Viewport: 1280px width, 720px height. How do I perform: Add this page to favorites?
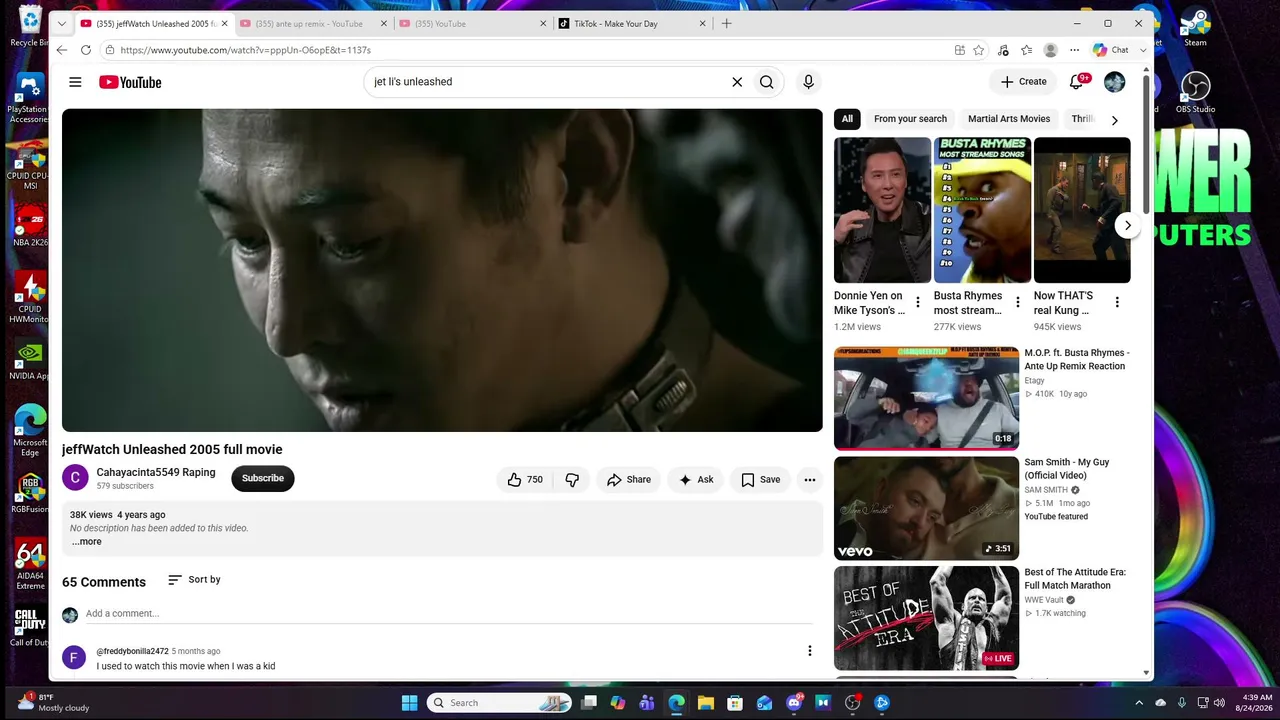[x=979, y=50]
